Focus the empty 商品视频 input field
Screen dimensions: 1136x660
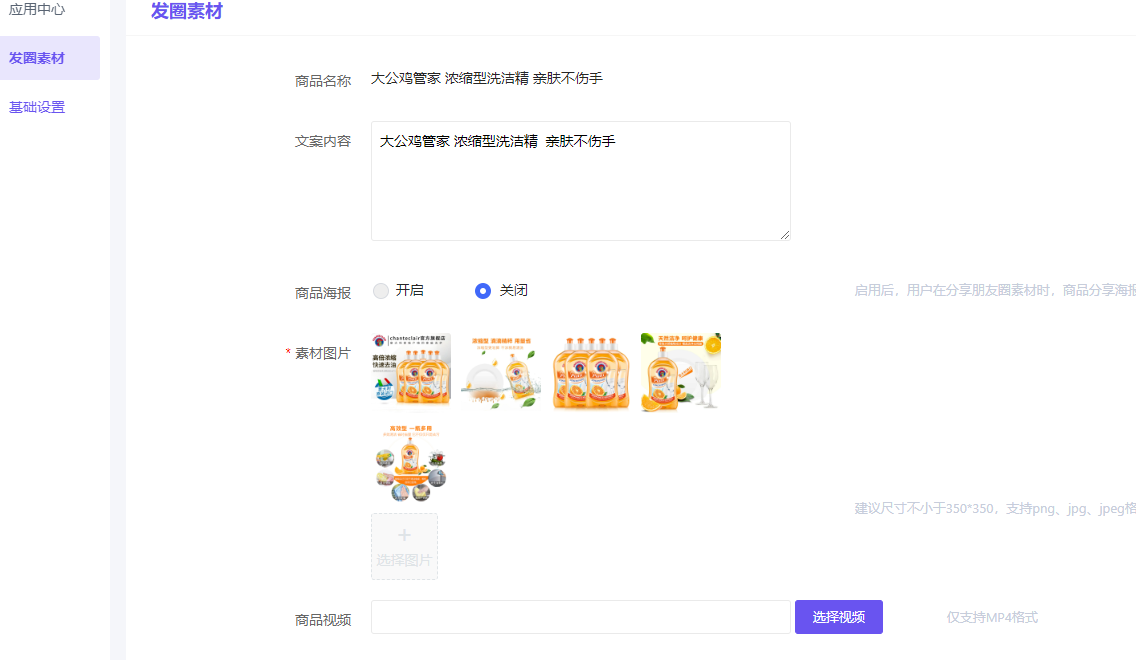click(580, 617)
